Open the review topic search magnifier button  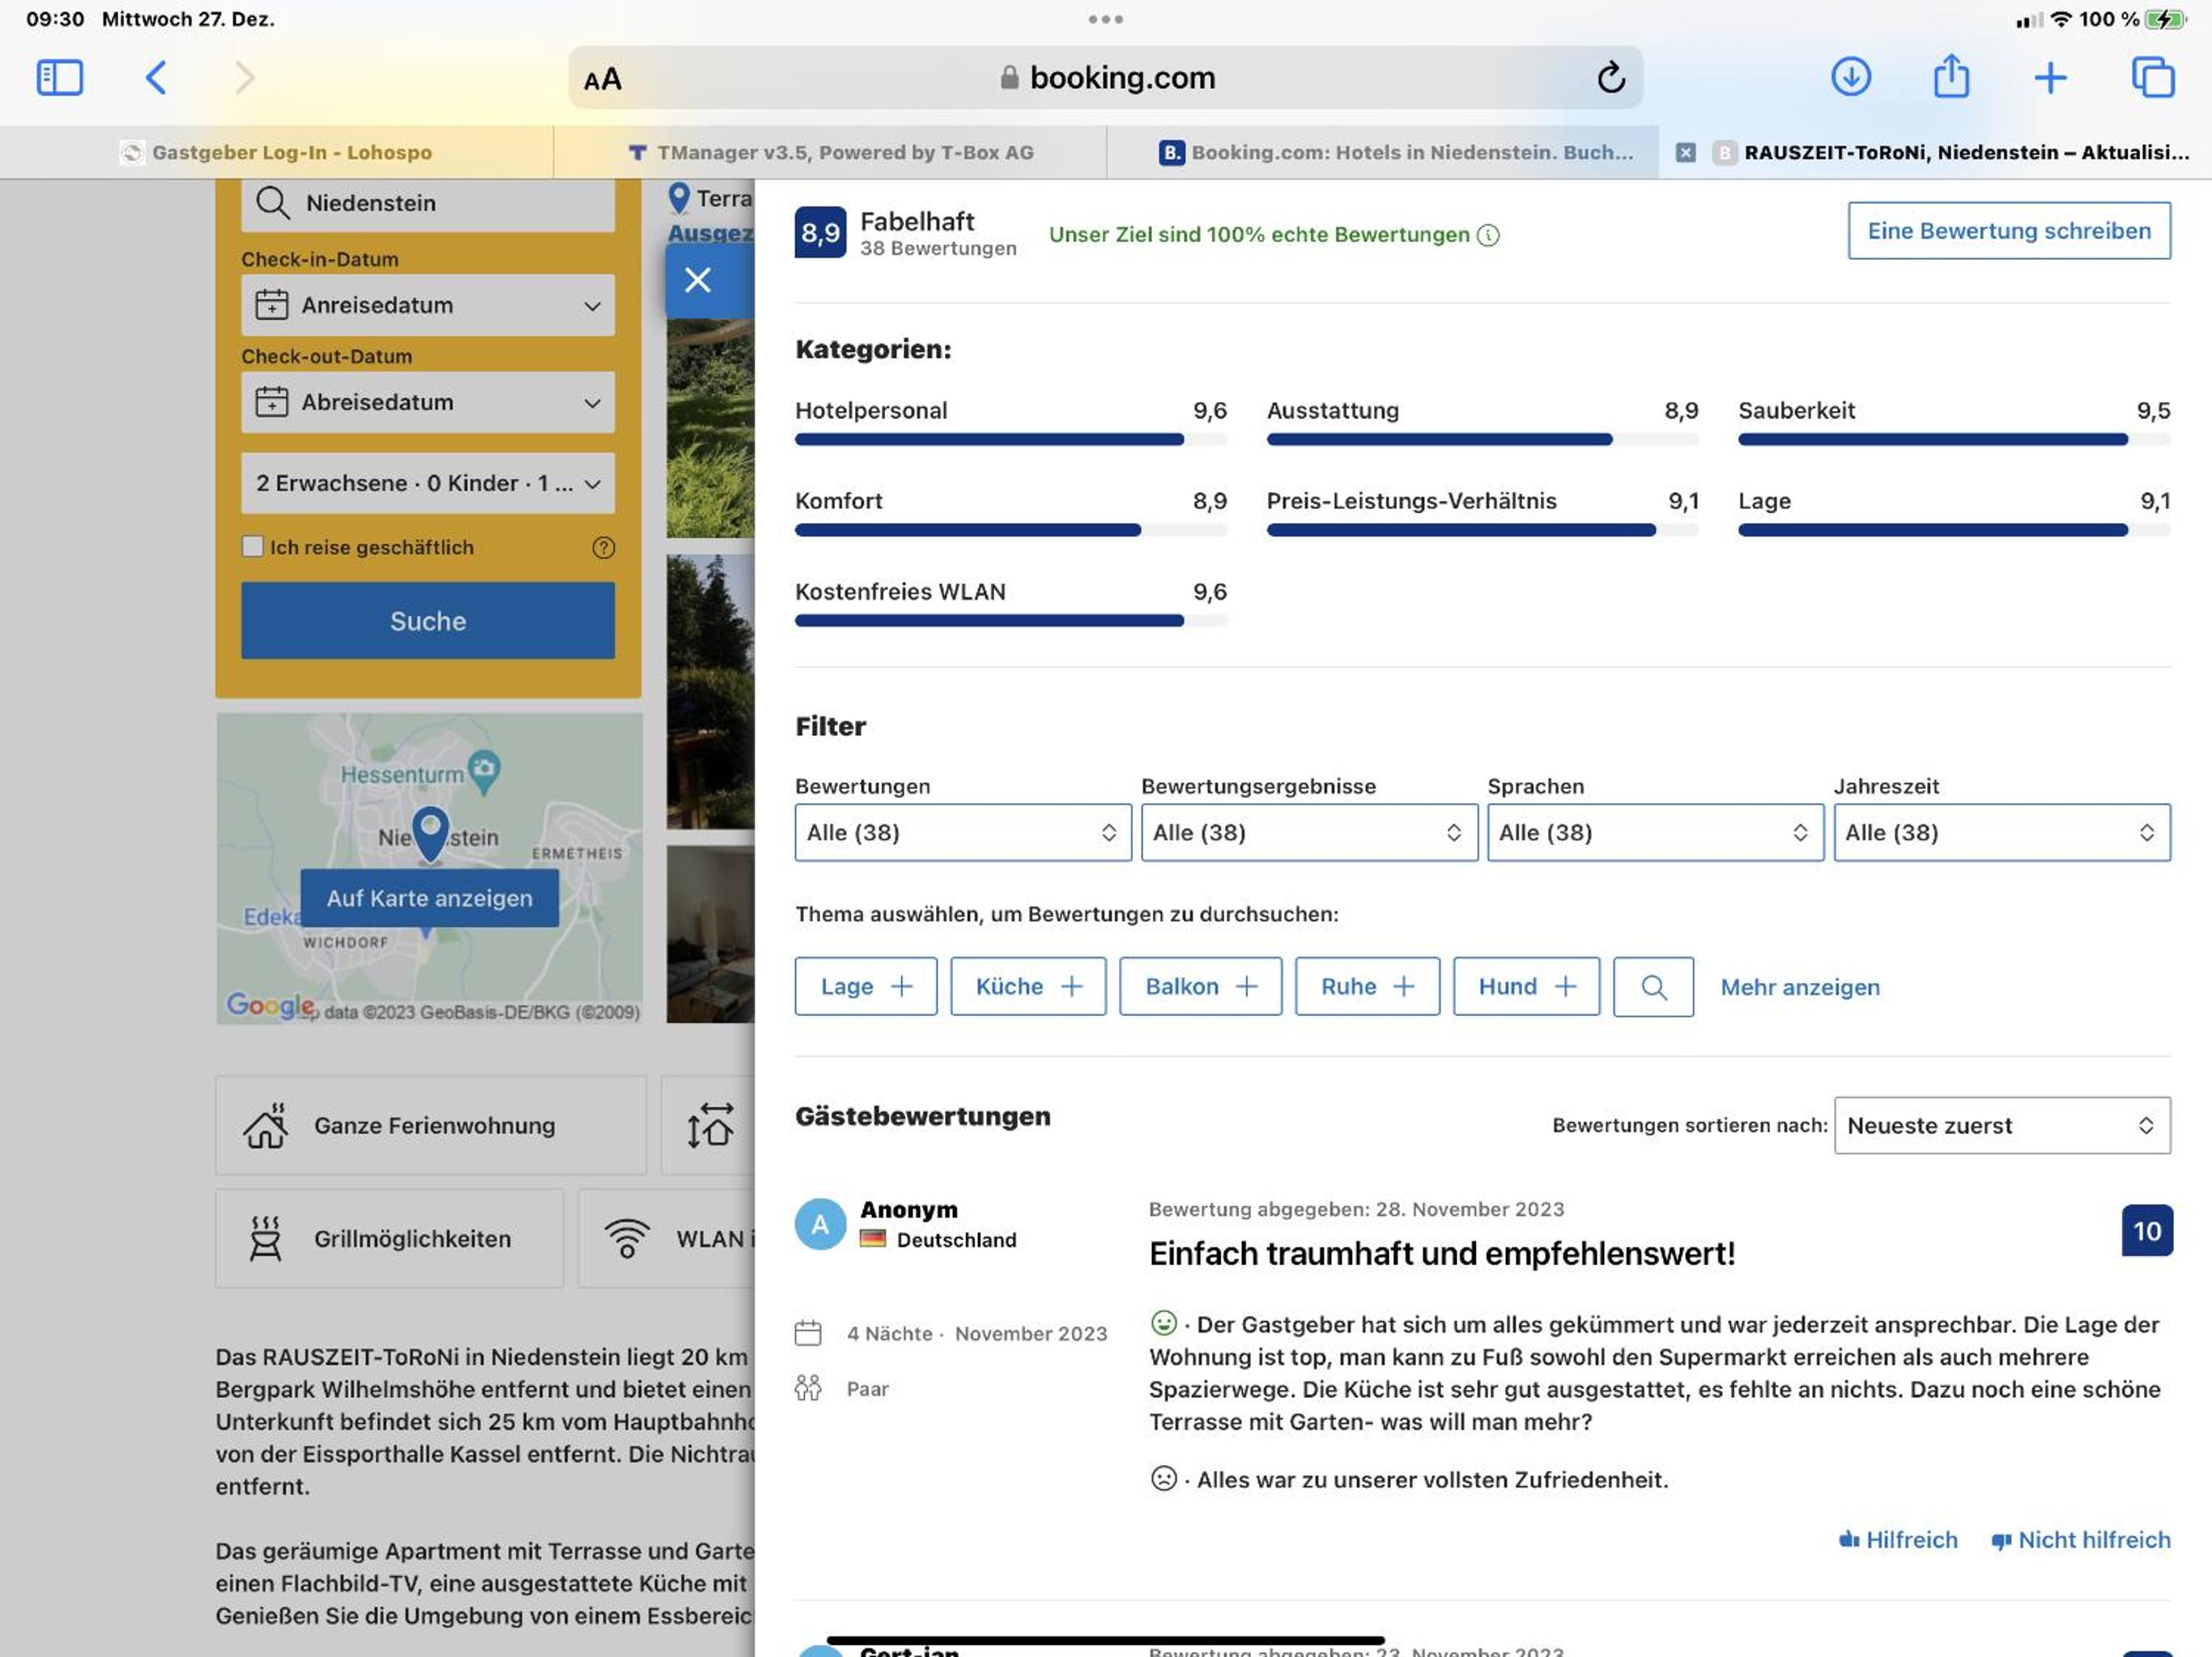(x=1653, y=987)
